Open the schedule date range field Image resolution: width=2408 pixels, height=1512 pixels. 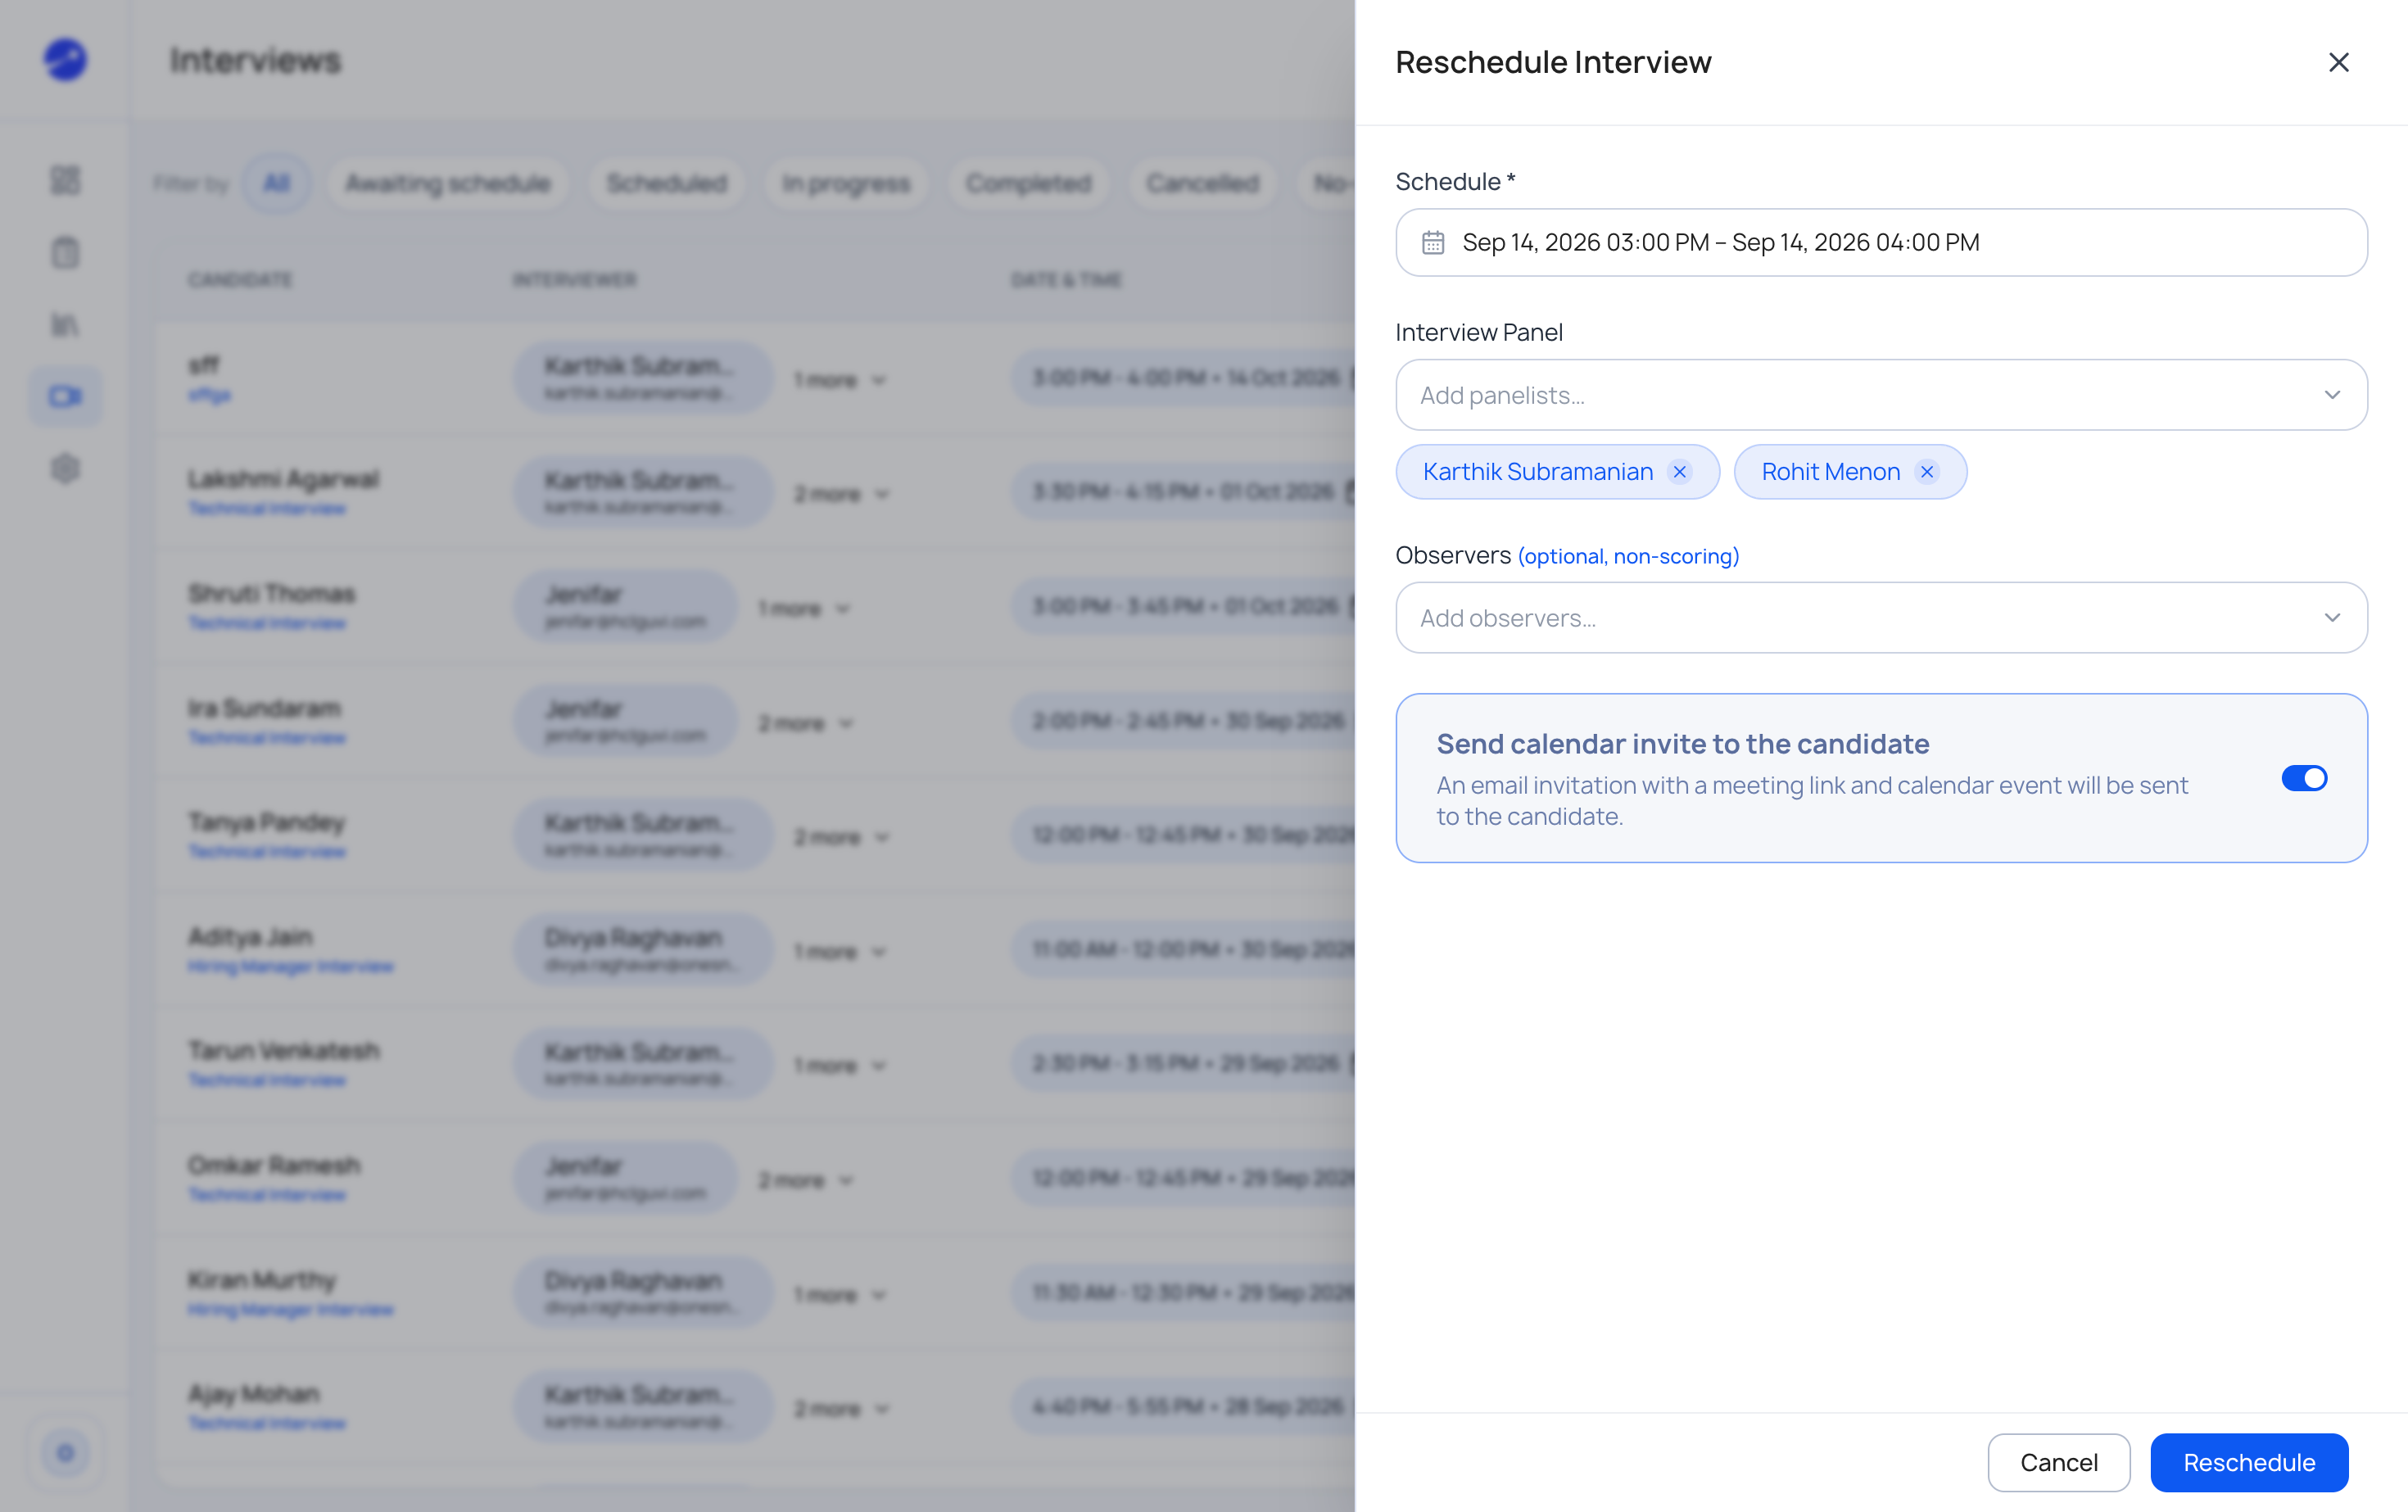tap(1881, 243)
